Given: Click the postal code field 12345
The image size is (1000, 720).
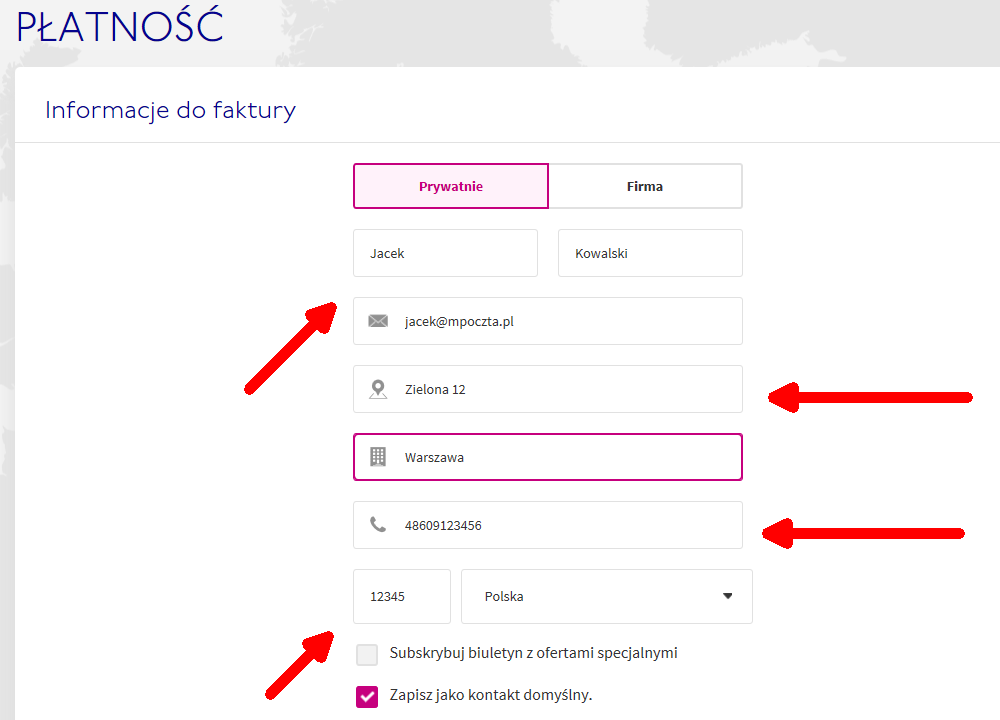Looking at the screenshot, I should [401, 597].
